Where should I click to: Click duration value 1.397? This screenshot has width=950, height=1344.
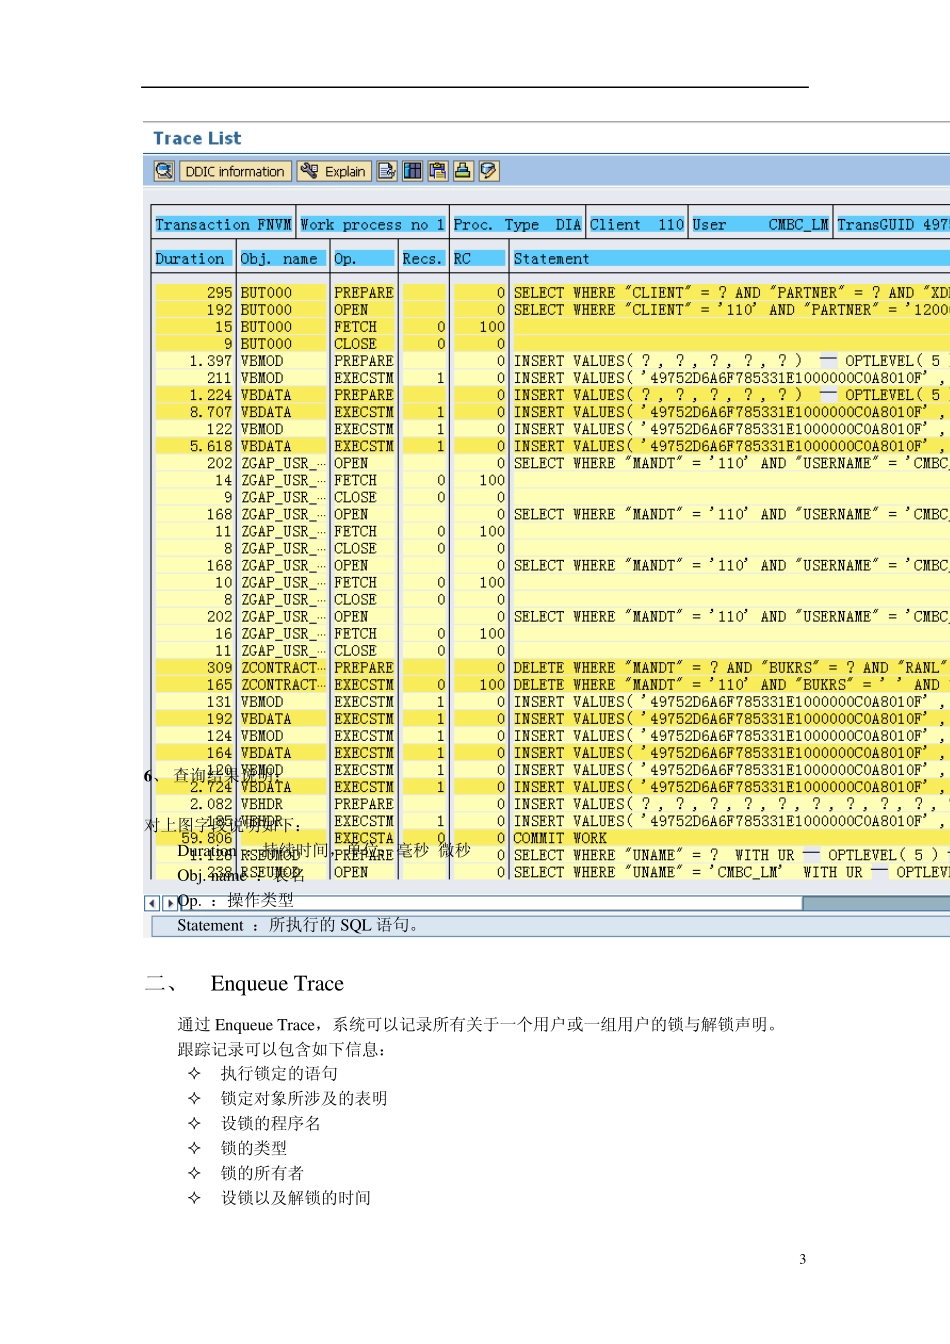click(211, 361)
